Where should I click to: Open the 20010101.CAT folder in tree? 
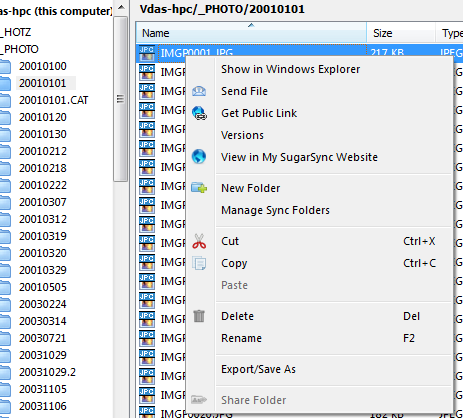pyautogui.click(x=54, y=100)
